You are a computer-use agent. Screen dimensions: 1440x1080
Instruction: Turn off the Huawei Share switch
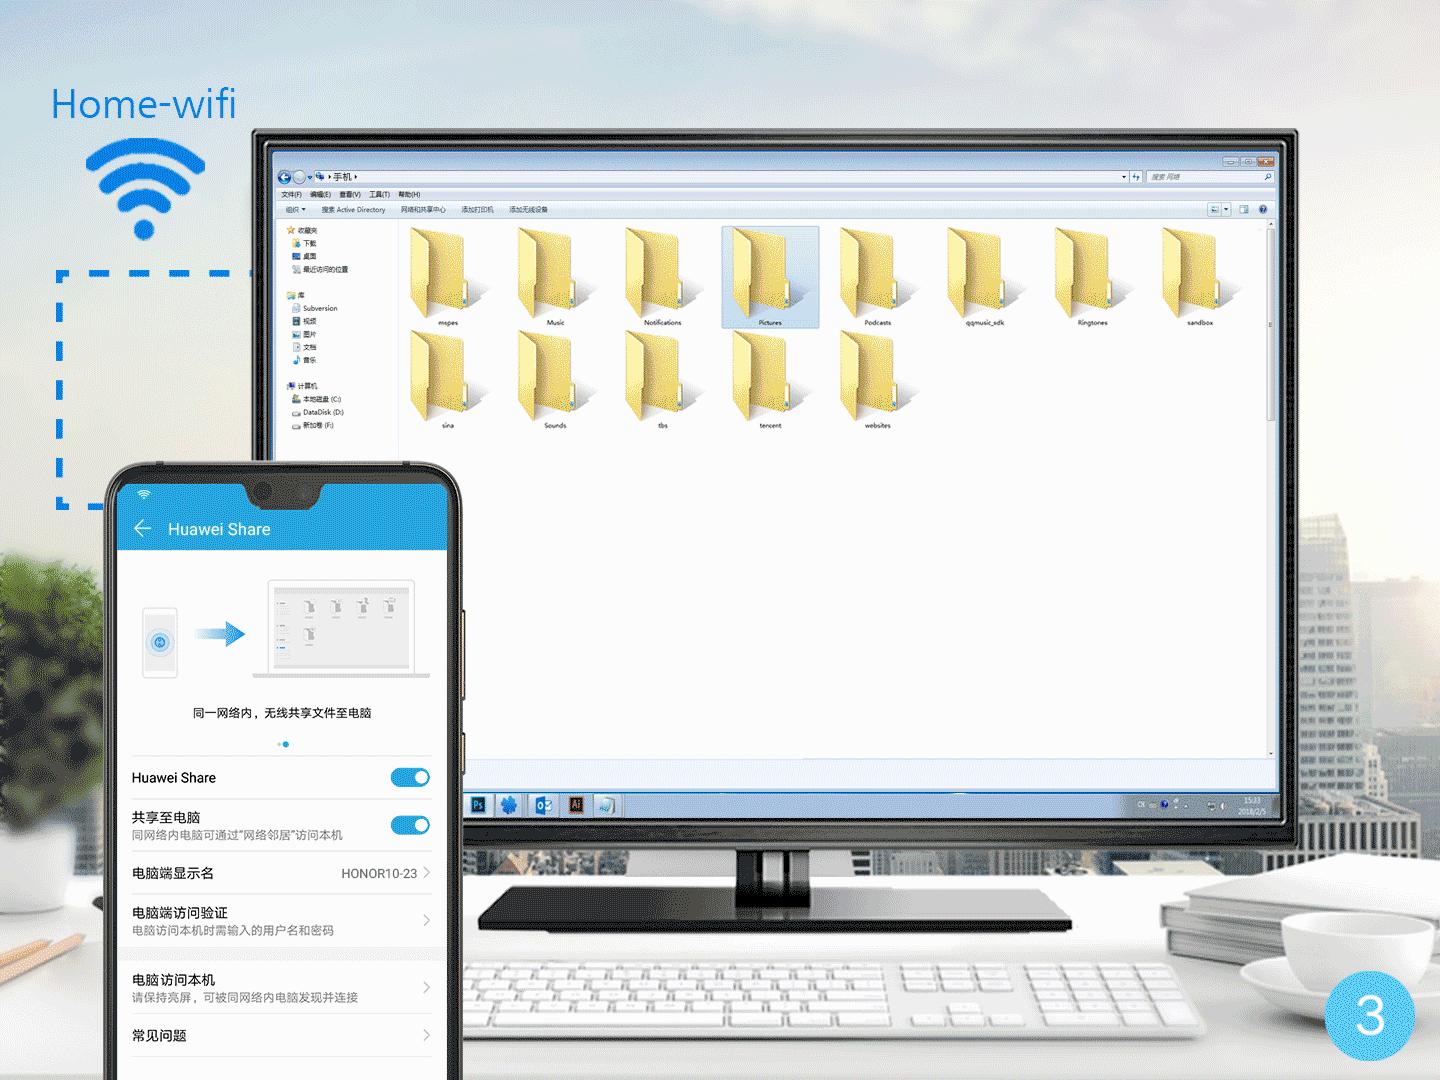[410, 777]
